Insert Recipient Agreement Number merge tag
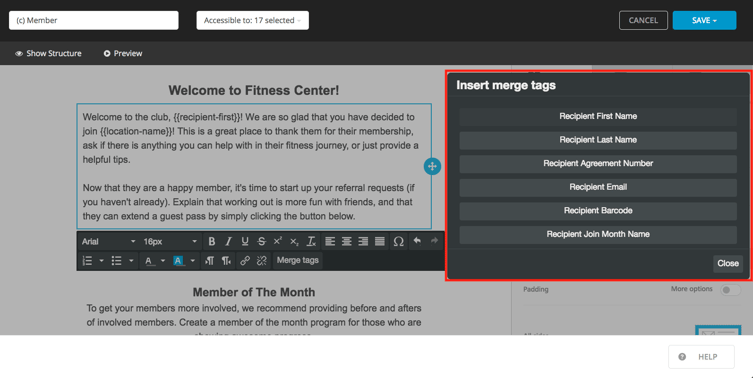The image size is (753, 378). (x=598, y=163)
